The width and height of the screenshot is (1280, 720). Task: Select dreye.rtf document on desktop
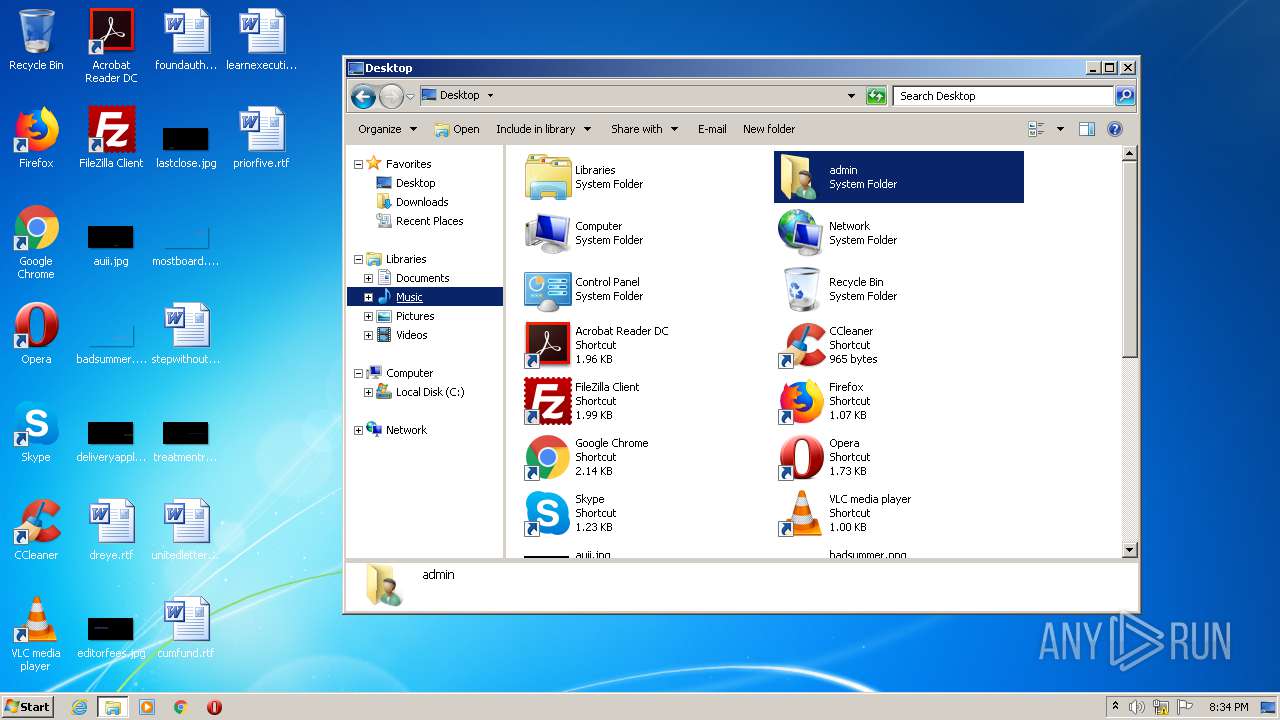click(111, 530)
